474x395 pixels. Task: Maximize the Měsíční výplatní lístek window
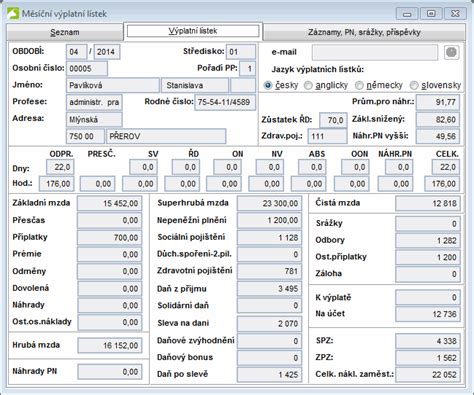[431, 14]
